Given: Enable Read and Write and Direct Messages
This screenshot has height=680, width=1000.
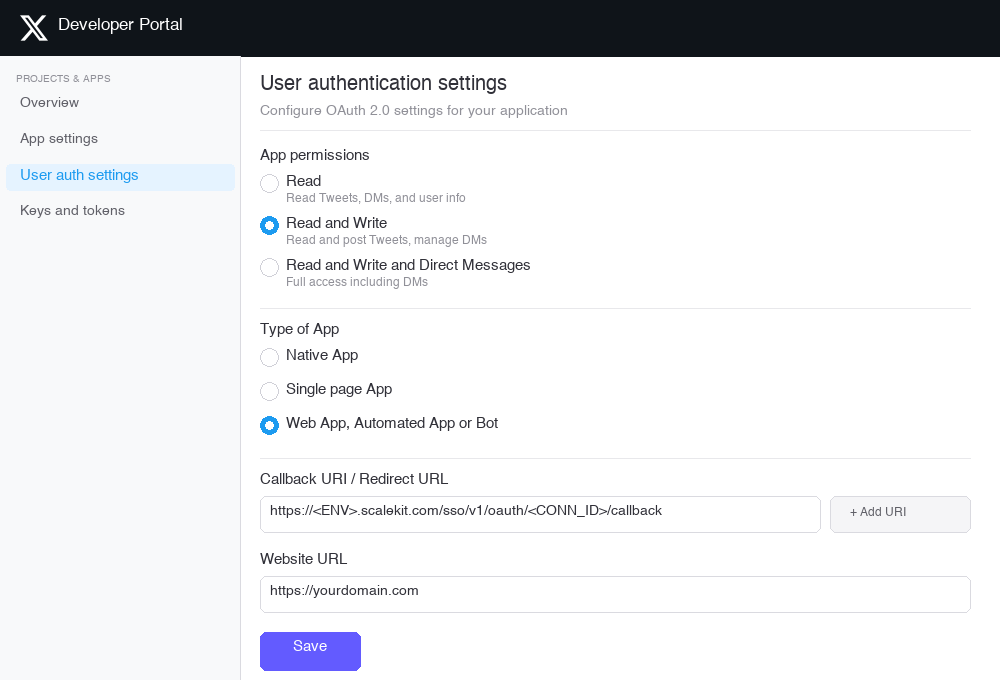Looking at the screenshot, I should 269,267.
